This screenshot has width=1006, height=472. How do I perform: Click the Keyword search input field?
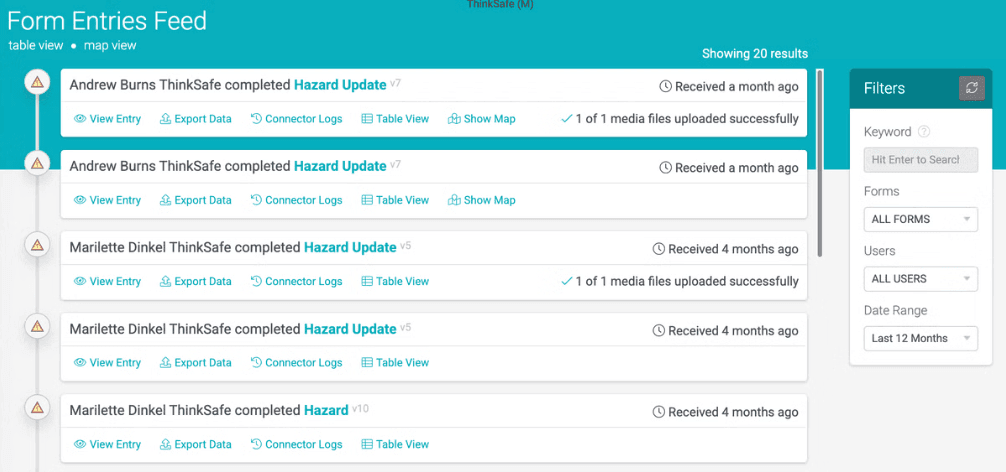[920, 159]
